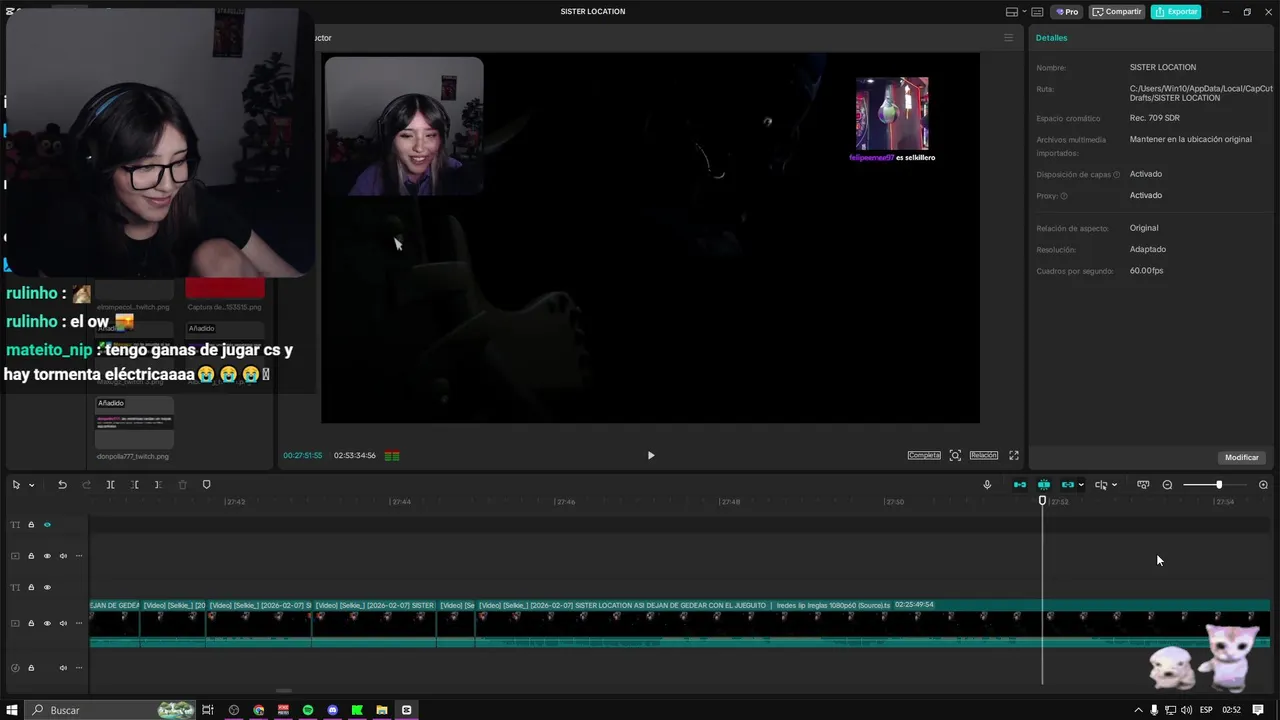Viewport: 1280px width, 720px height.
Task: Lock the upper video track
Action: click(31, 556)
